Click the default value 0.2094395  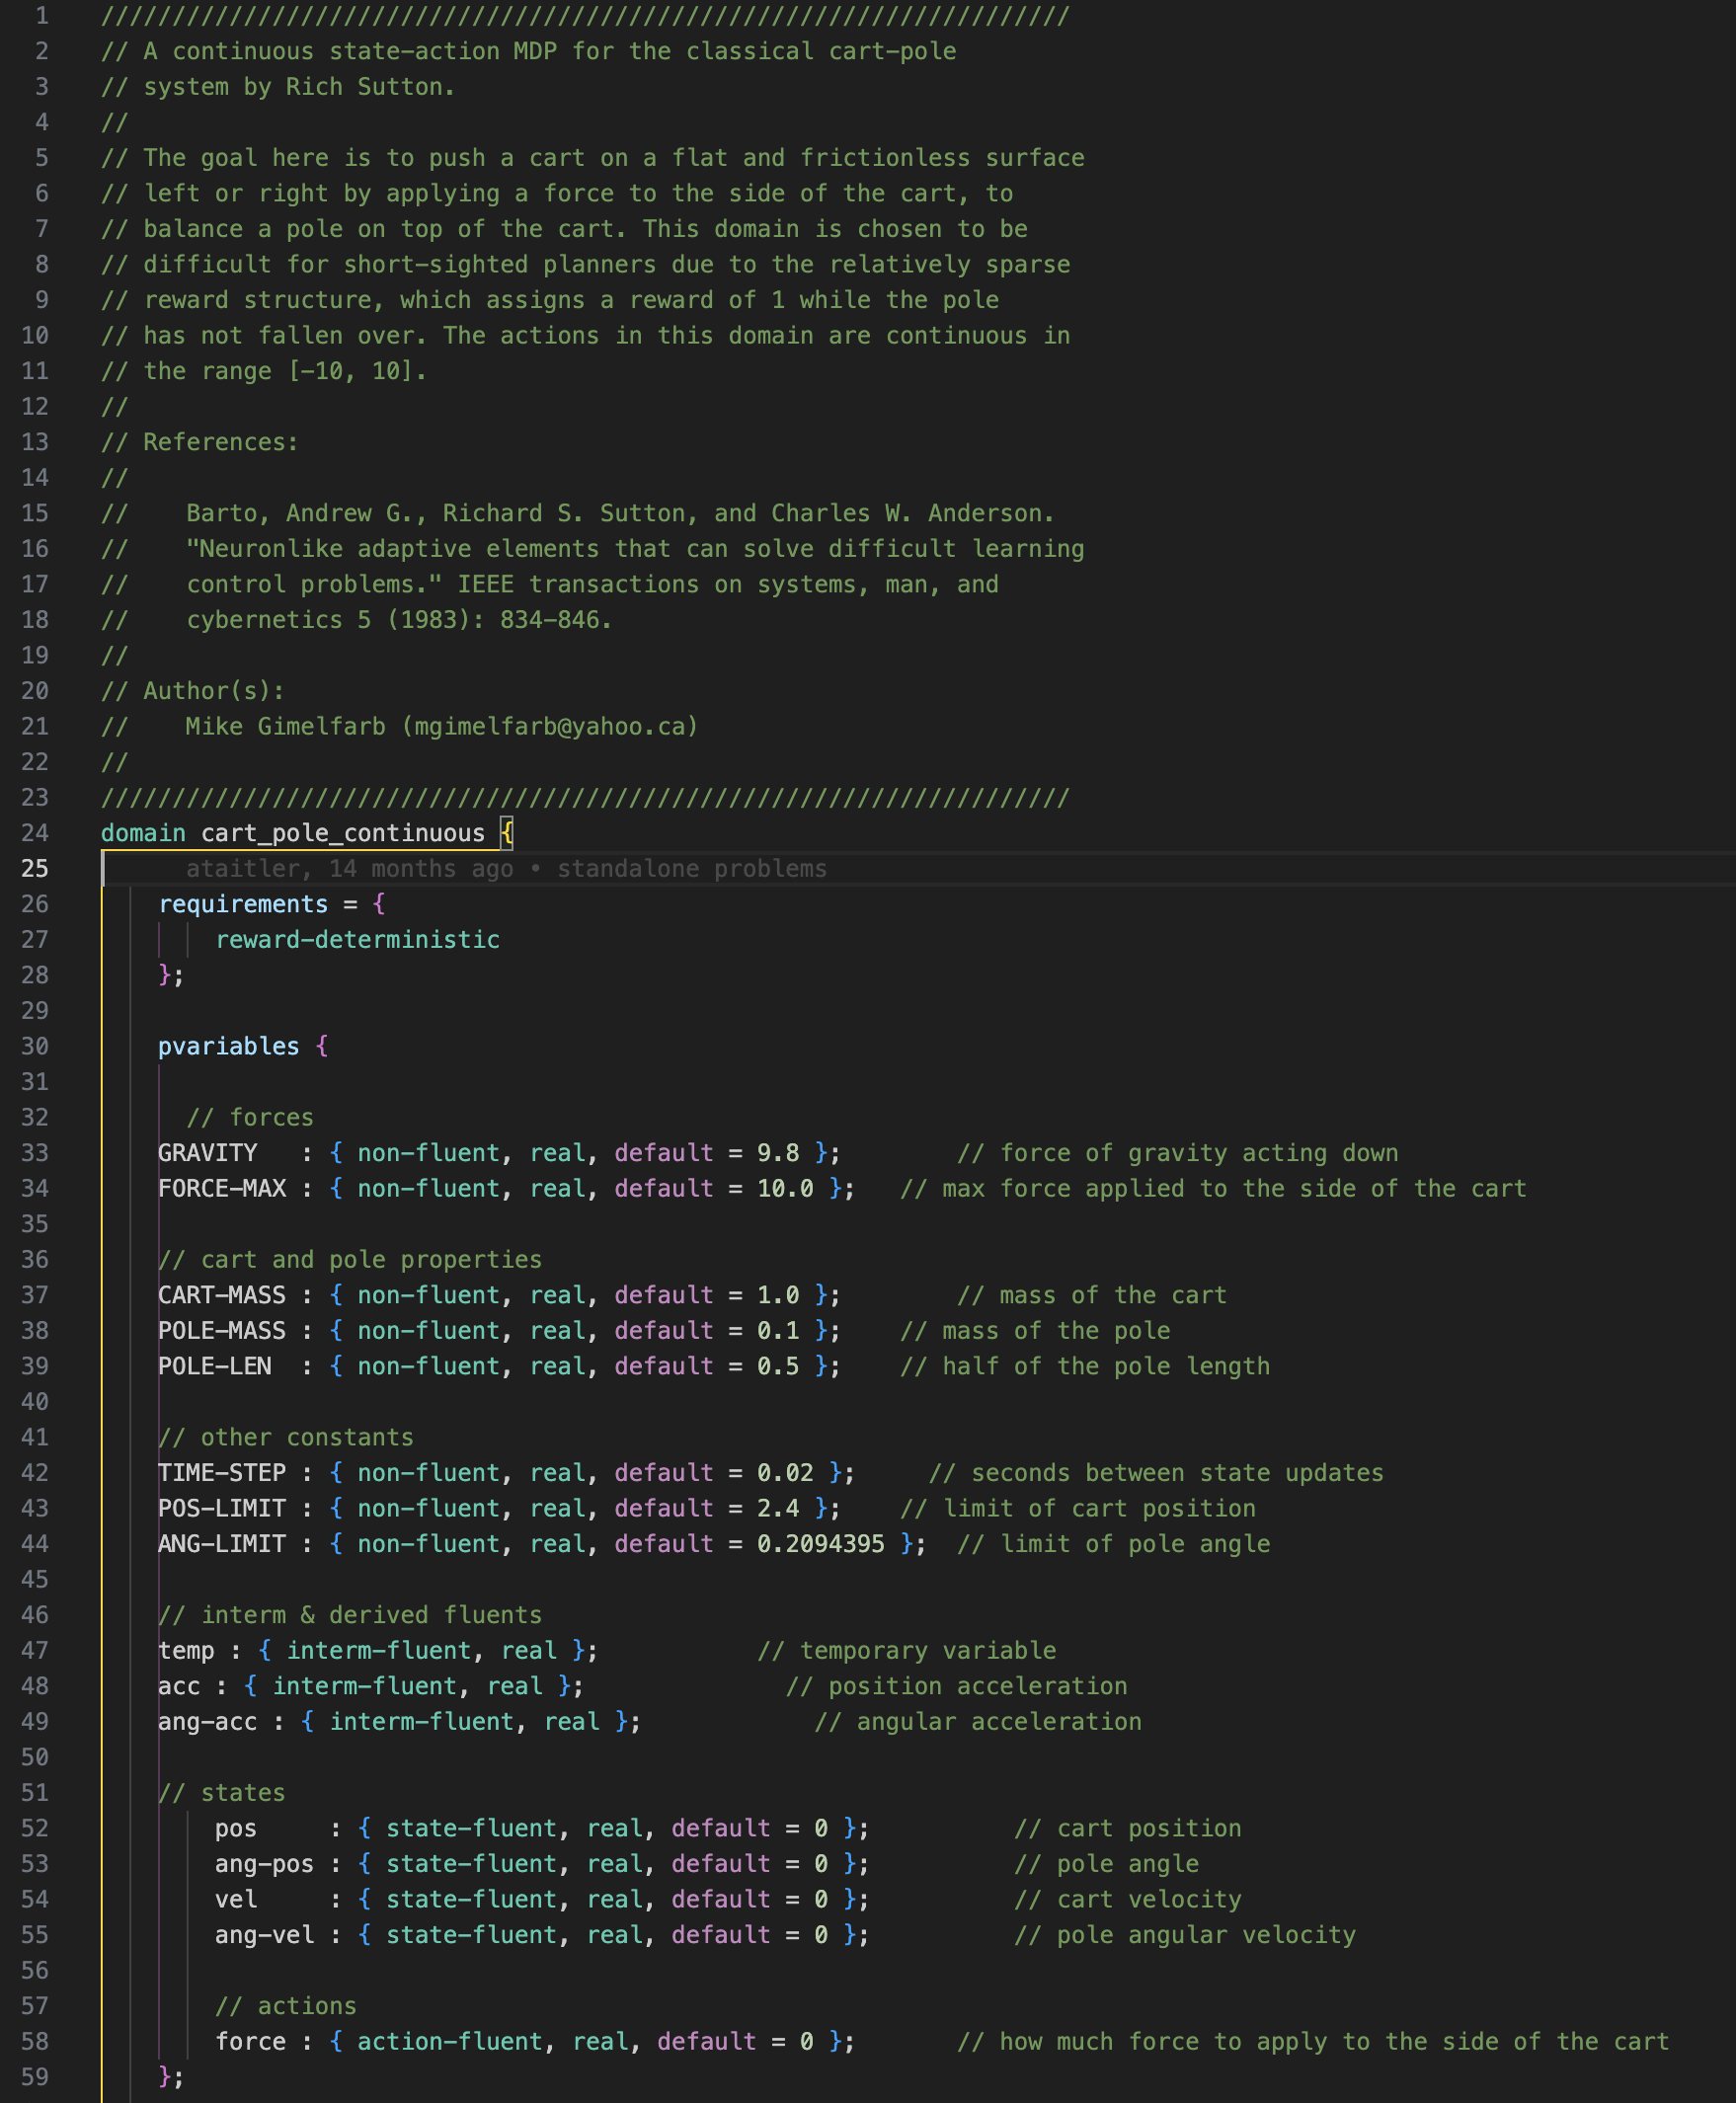pyautogui.click(x=821, y=1544)
